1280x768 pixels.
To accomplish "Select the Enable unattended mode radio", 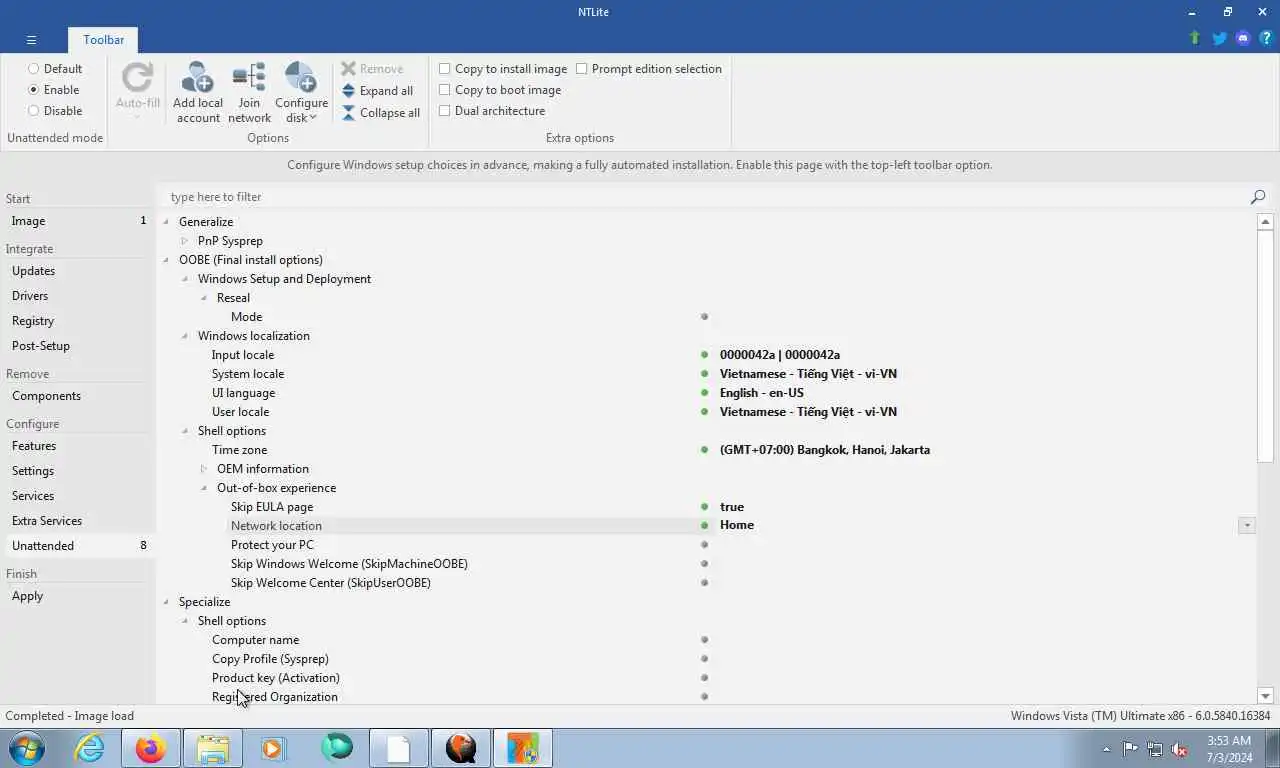I will coord(34,90).
